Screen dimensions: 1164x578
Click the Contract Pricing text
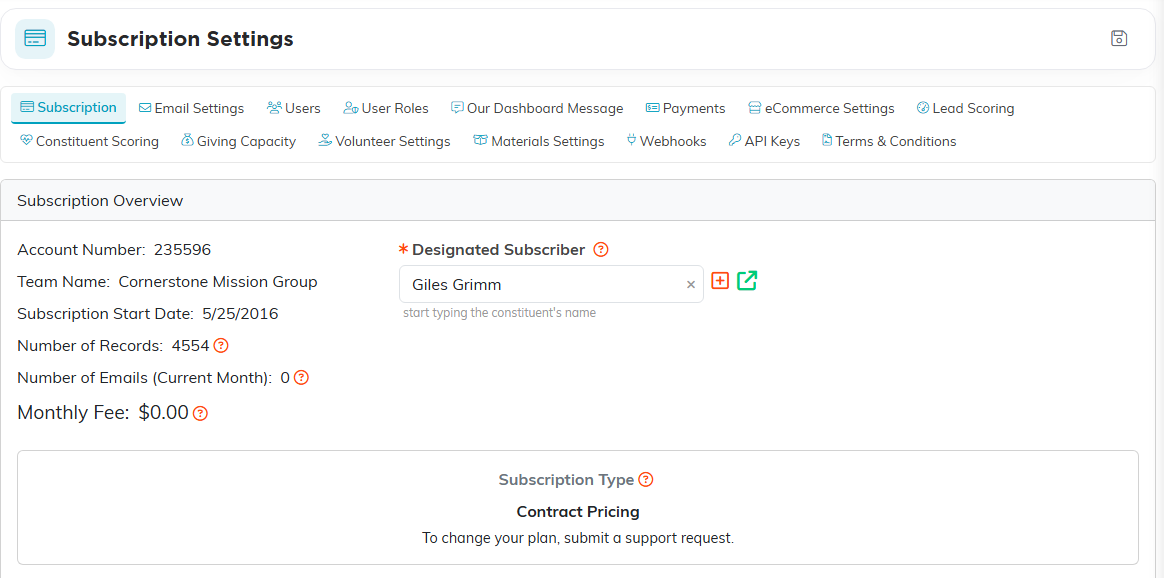tap(578, 511)
